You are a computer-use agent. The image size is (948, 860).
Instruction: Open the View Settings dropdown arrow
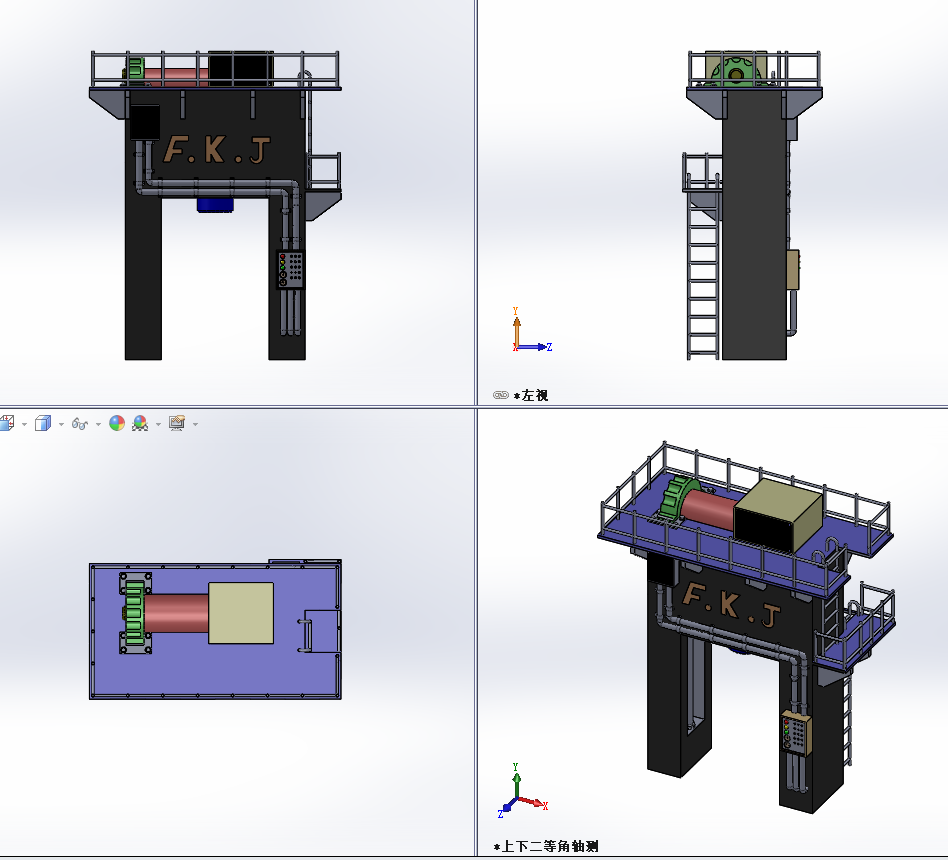195,425
